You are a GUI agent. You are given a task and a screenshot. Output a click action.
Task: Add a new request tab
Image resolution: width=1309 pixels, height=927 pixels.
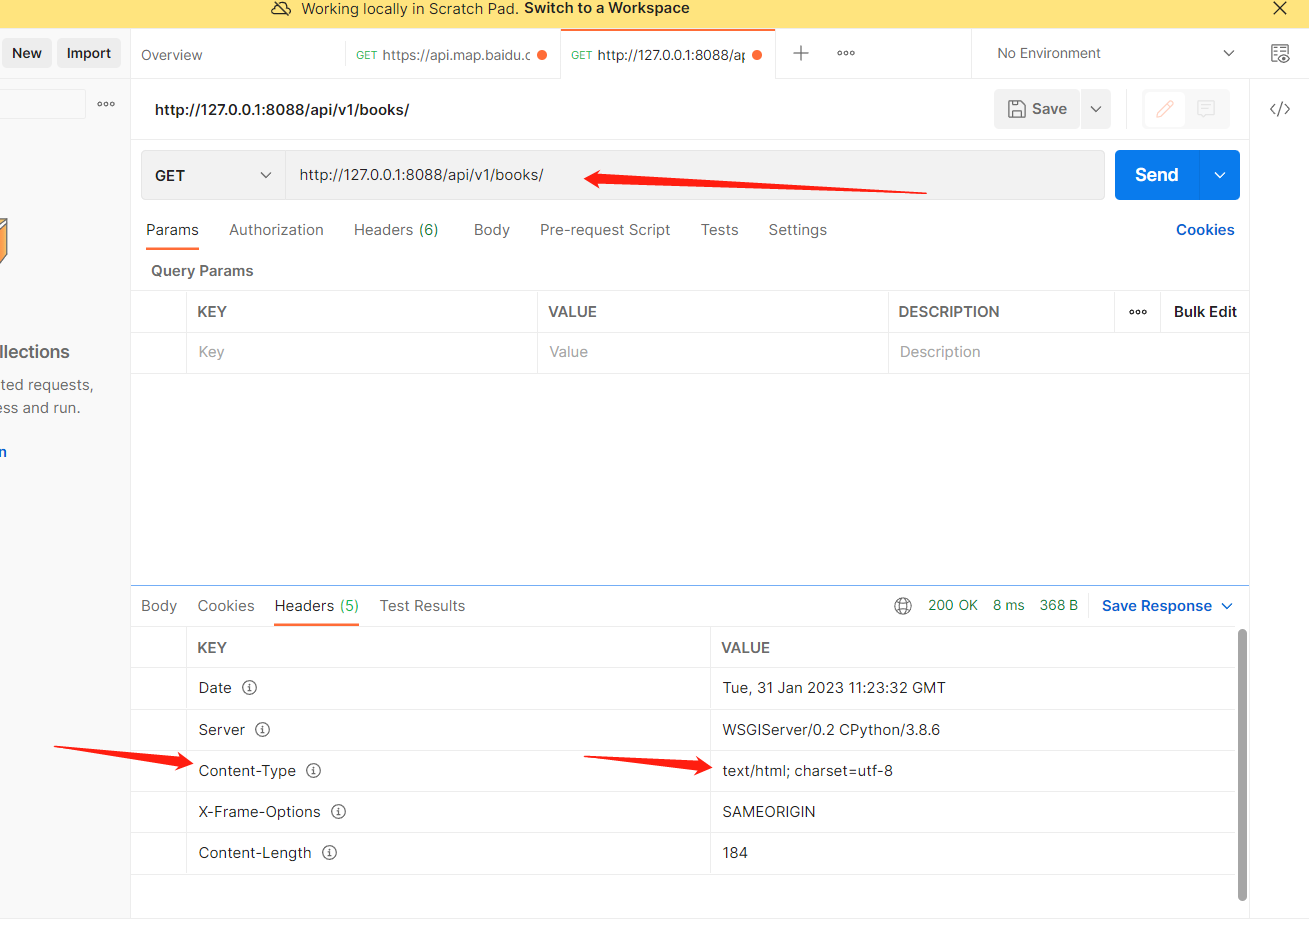tap(800, 53)
